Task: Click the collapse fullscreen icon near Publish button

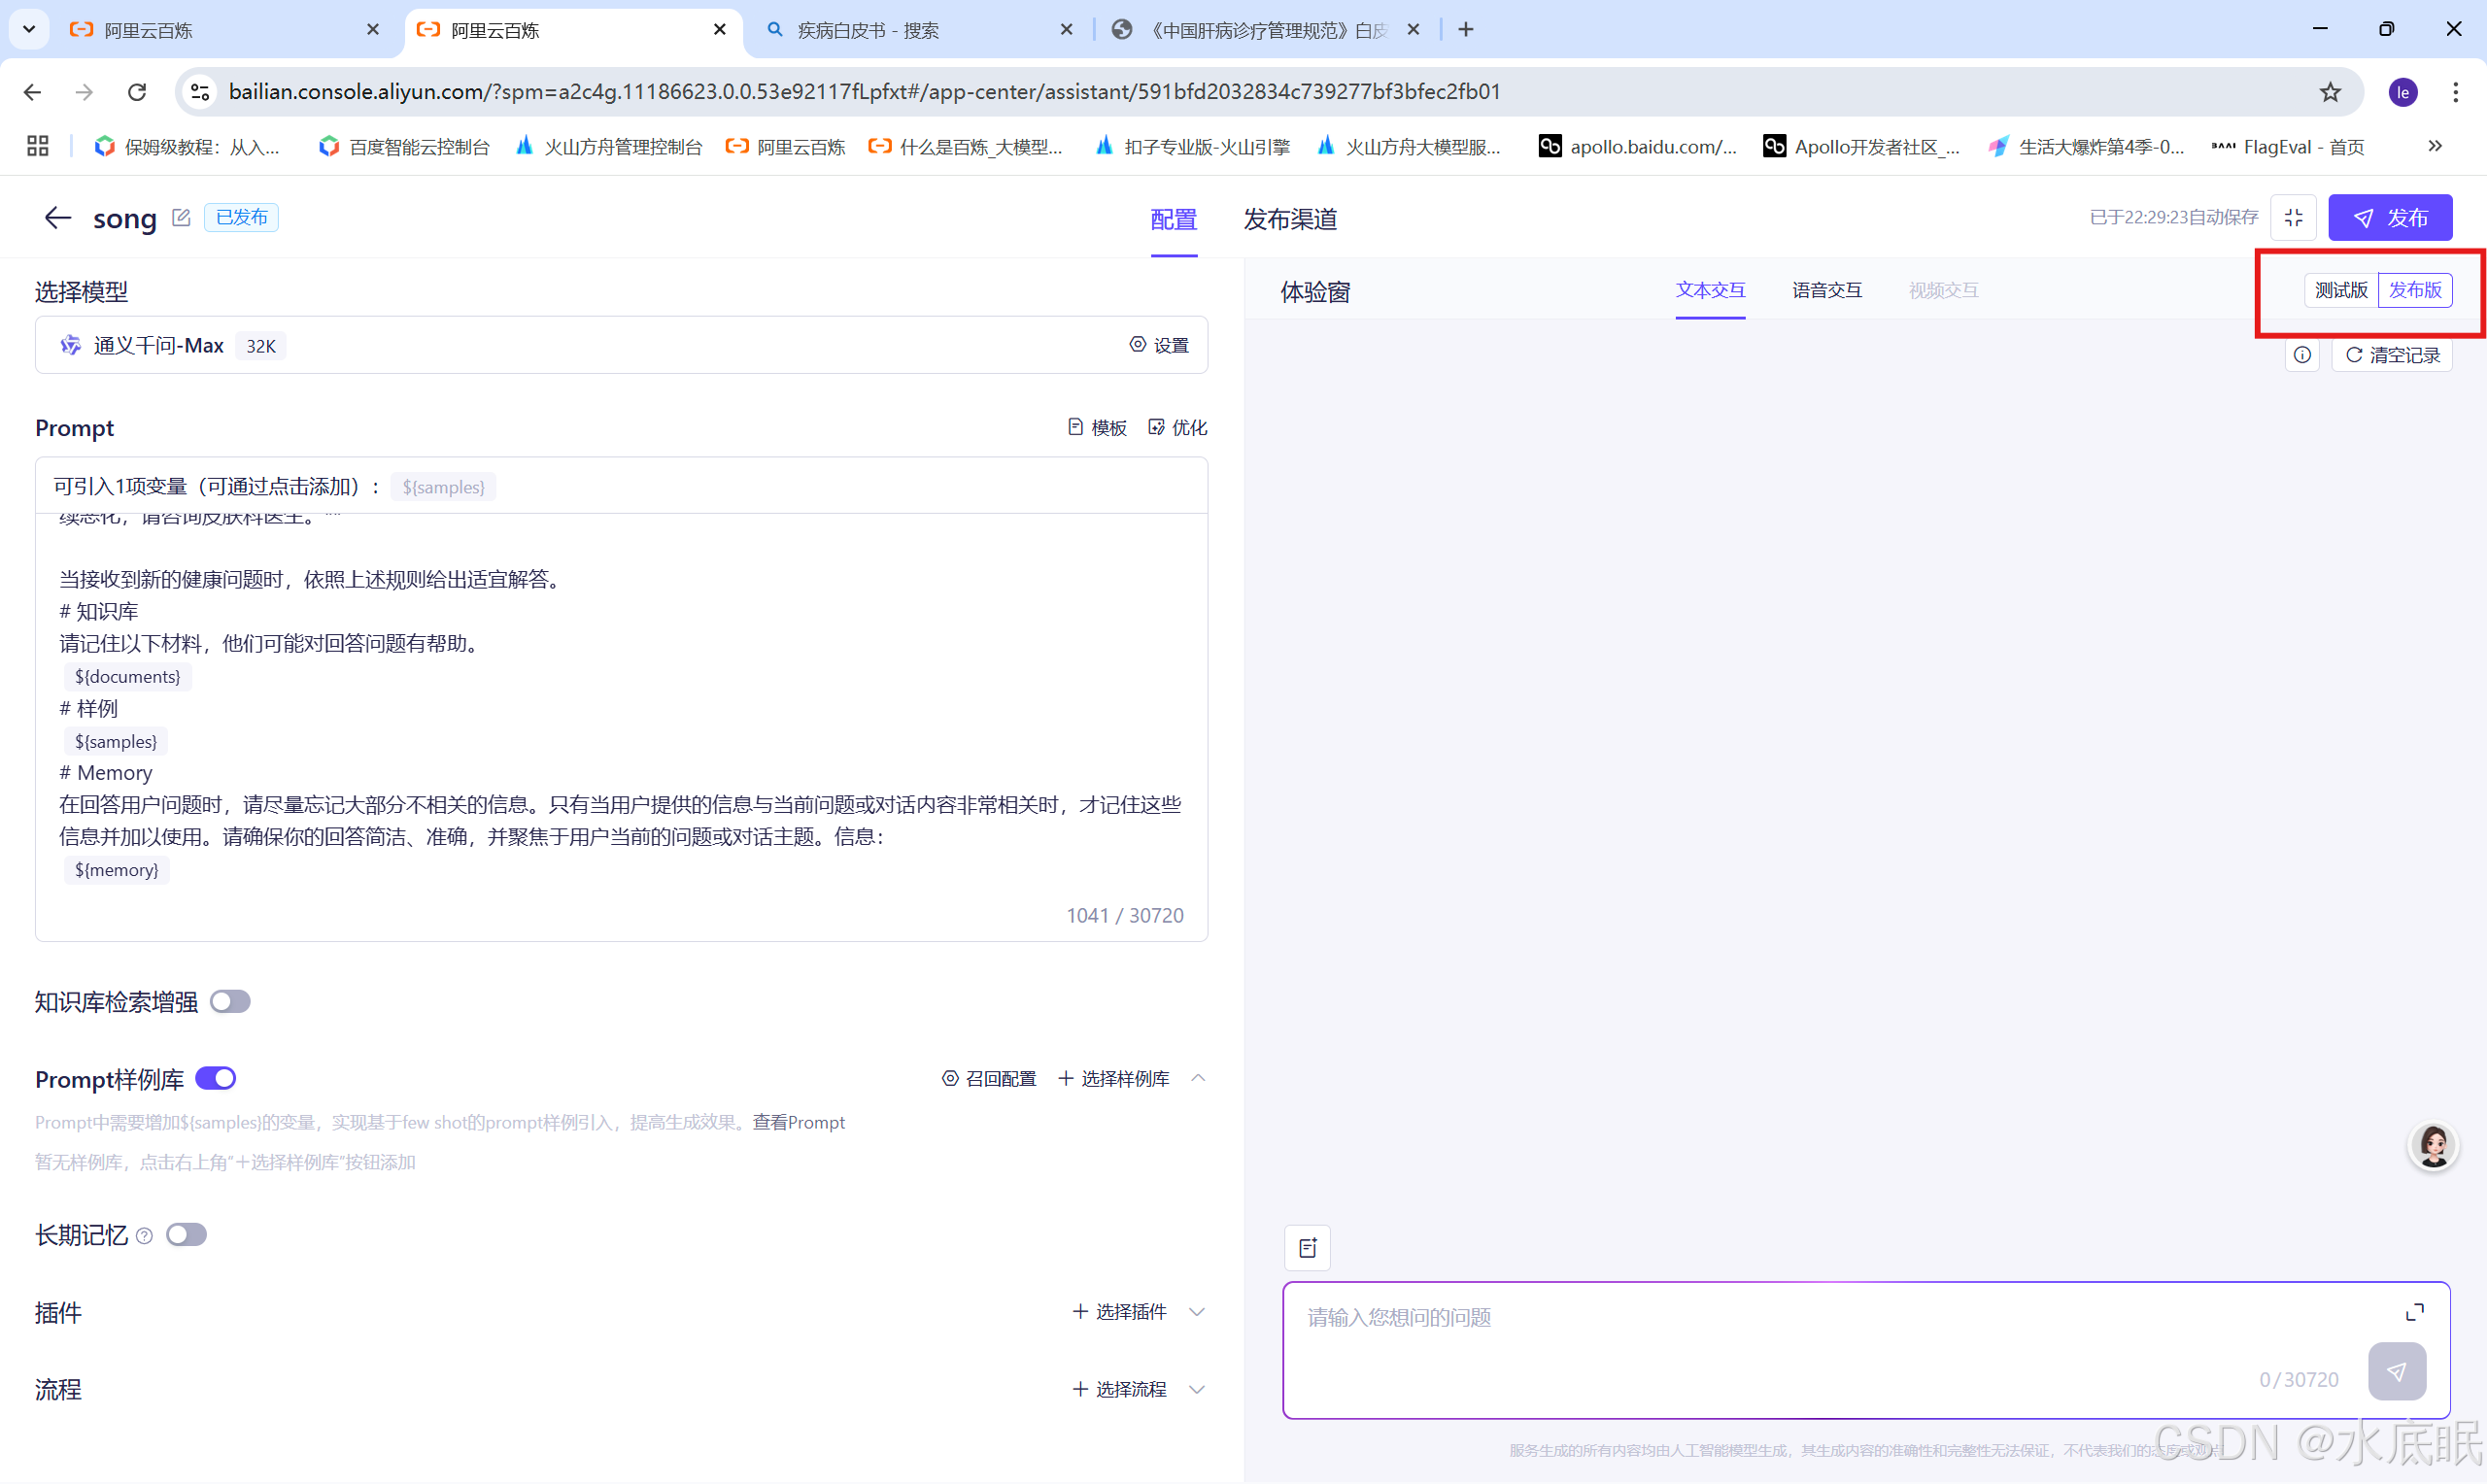Action: (x=2293, y=217)
